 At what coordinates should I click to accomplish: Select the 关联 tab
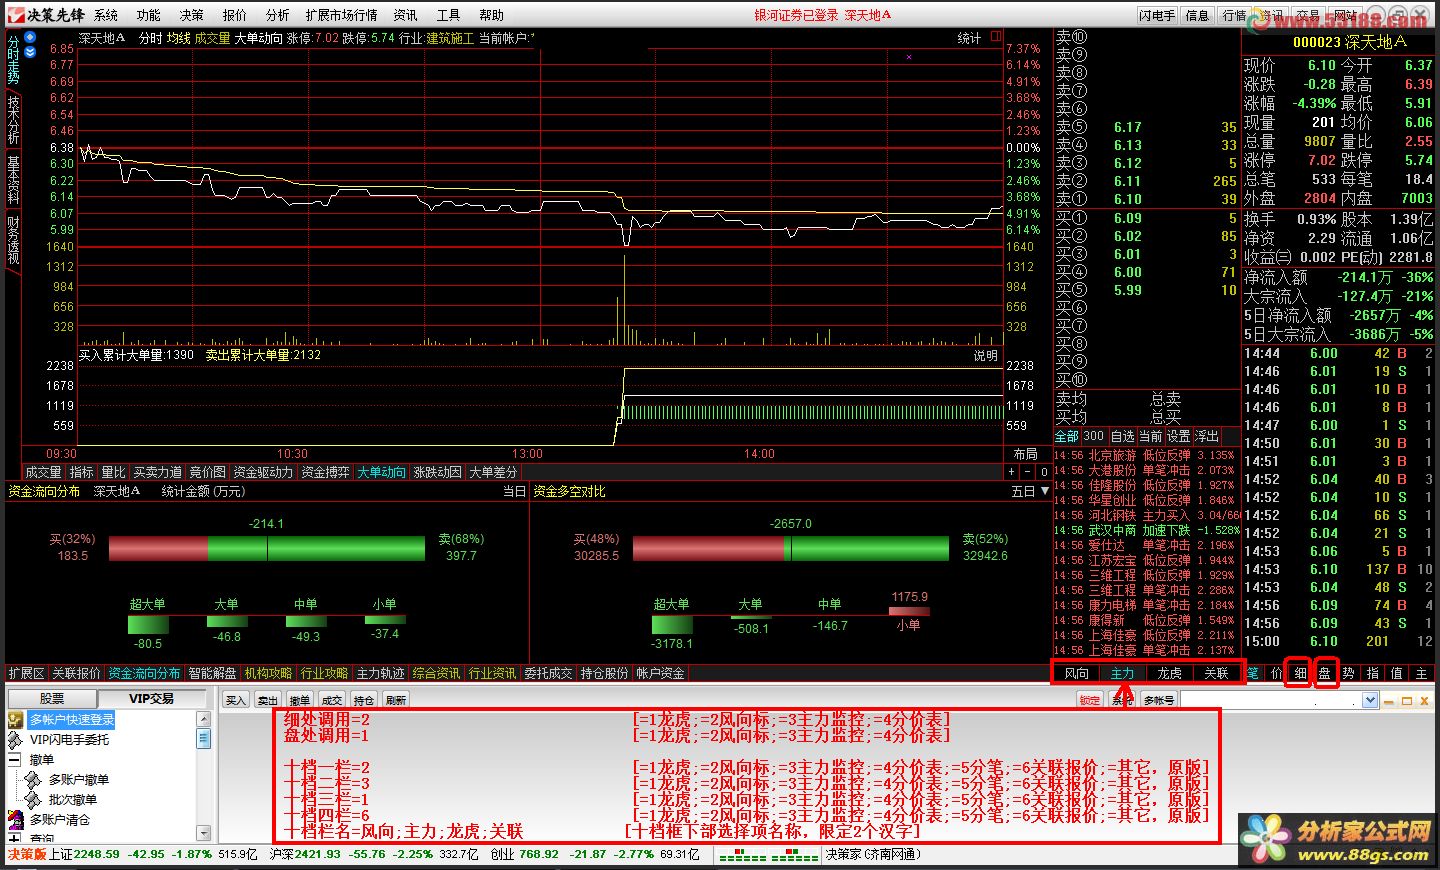coord(1216,673)
